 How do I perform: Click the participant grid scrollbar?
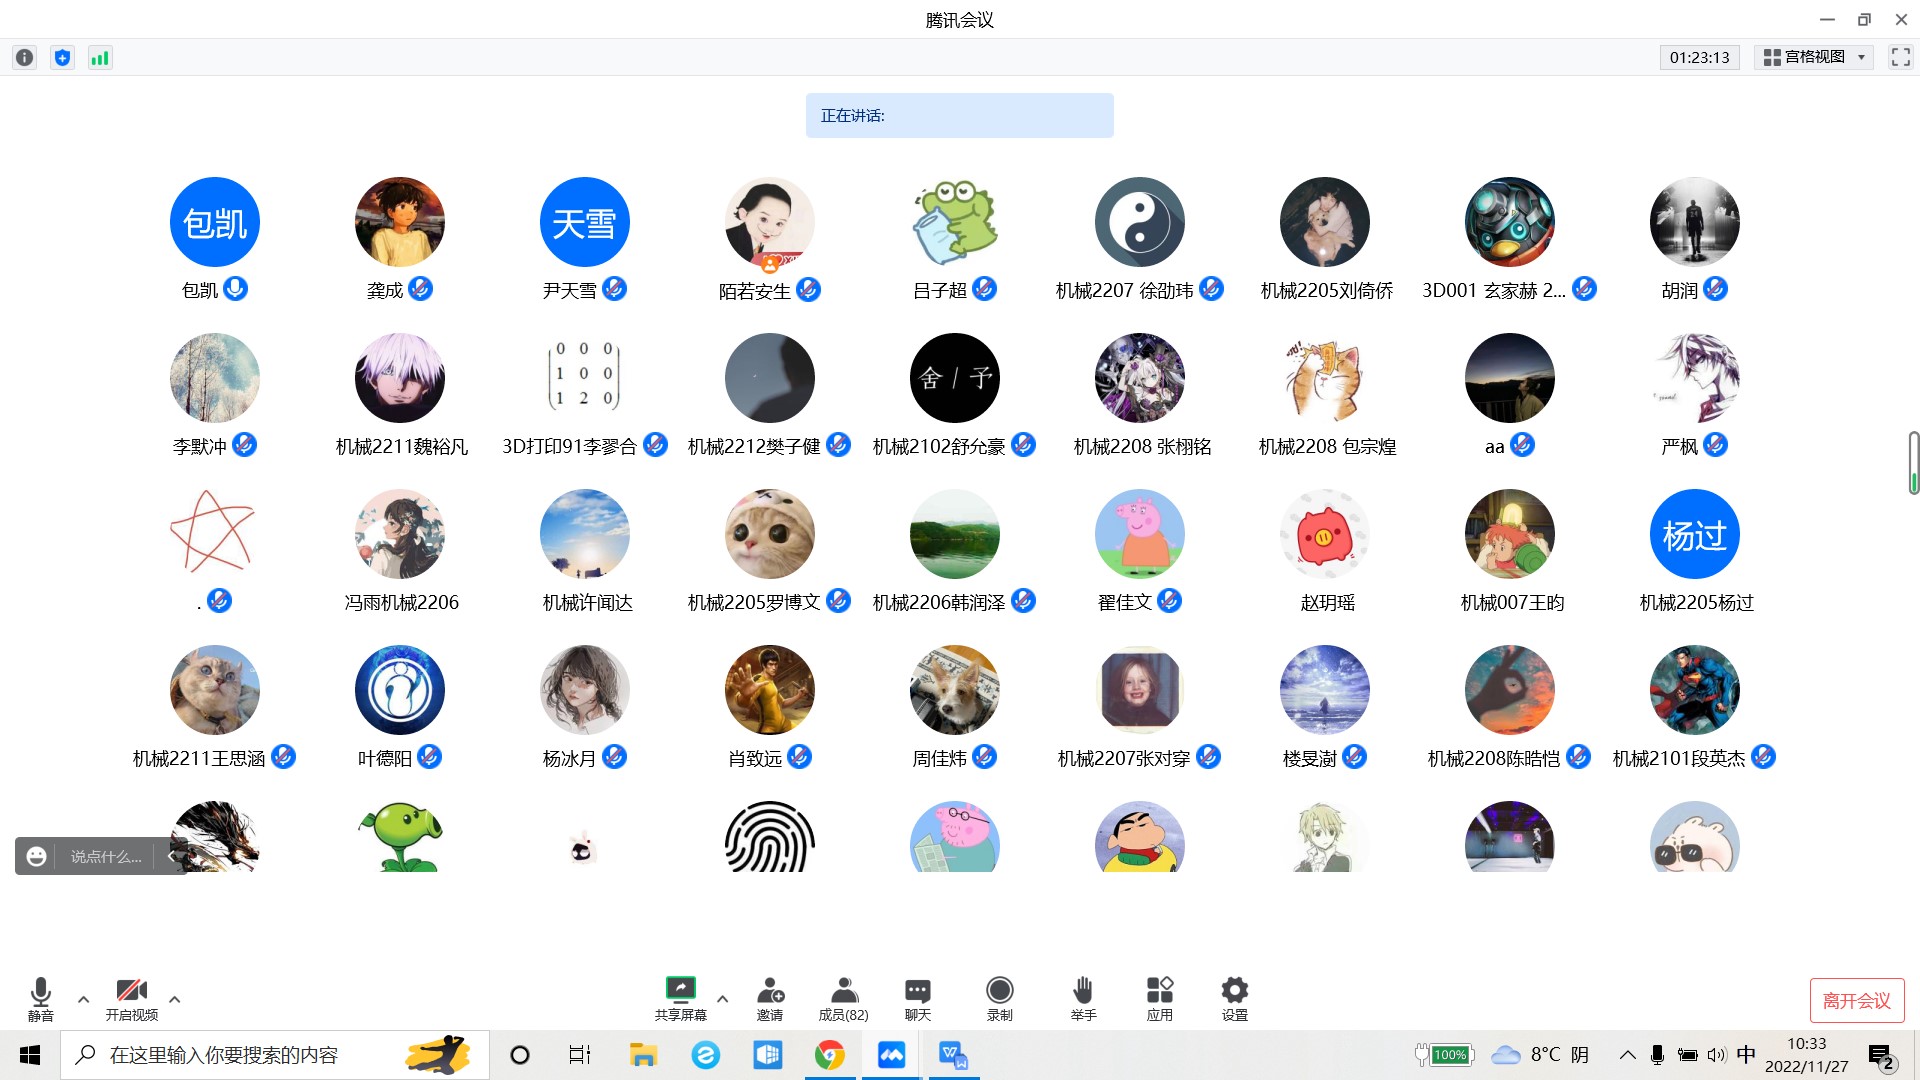[1913, 462]
